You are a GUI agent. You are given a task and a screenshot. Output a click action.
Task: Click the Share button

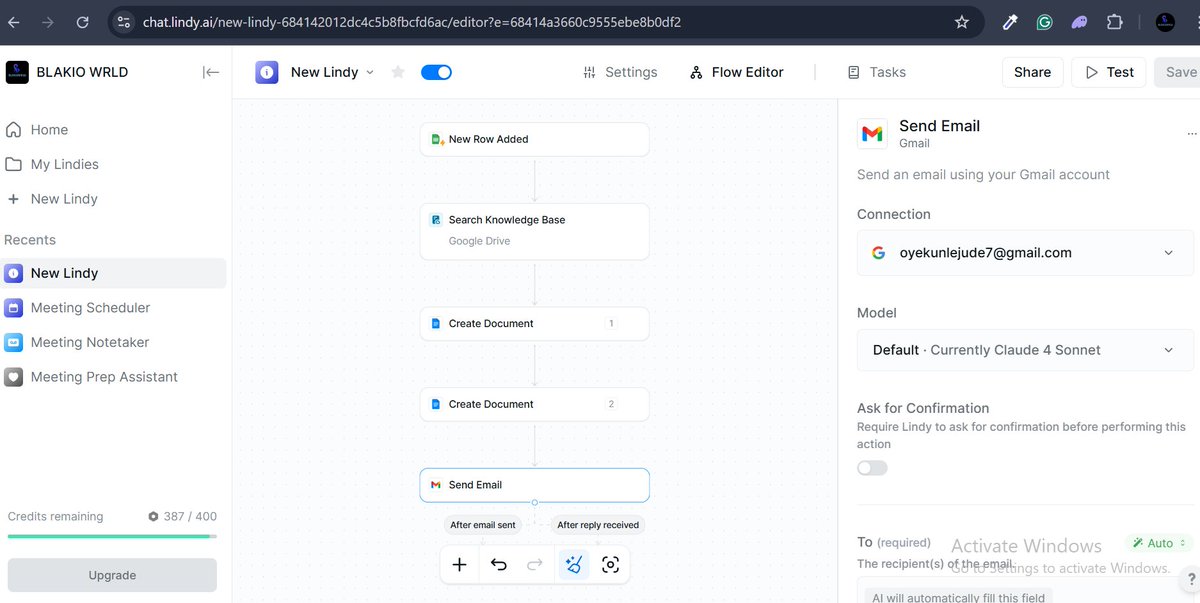pos(1032,72)
